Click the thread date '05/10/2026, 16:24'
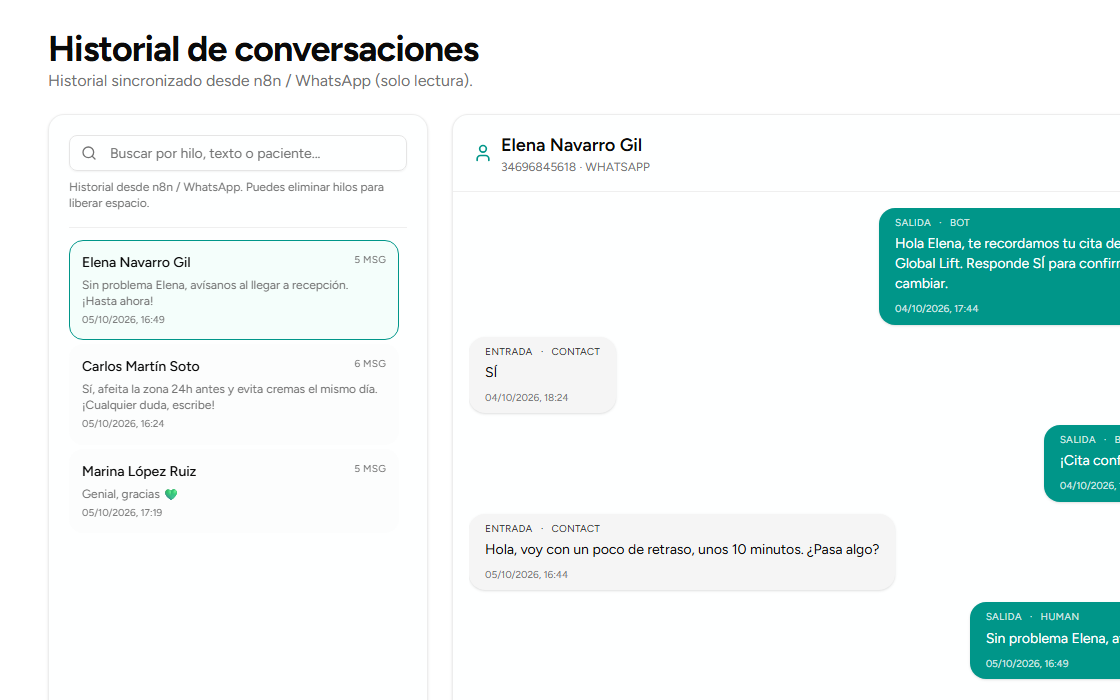Screen dimensions: 1120x700 pyautogui.click(x=123, y=424)
